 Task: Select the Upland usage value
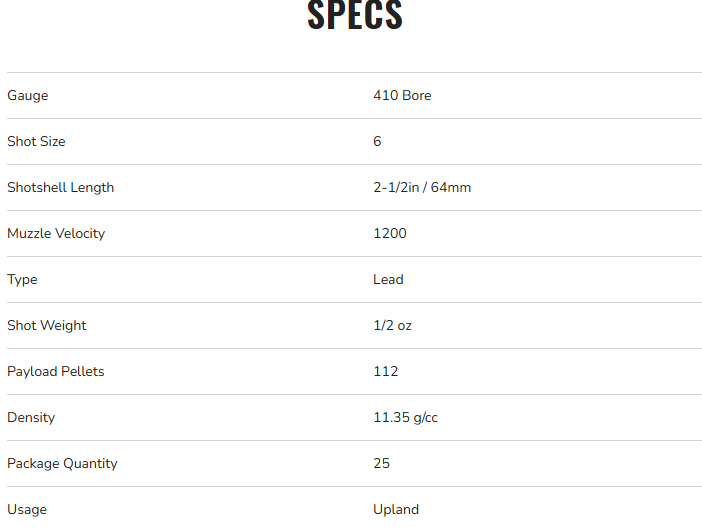[396, 510]
